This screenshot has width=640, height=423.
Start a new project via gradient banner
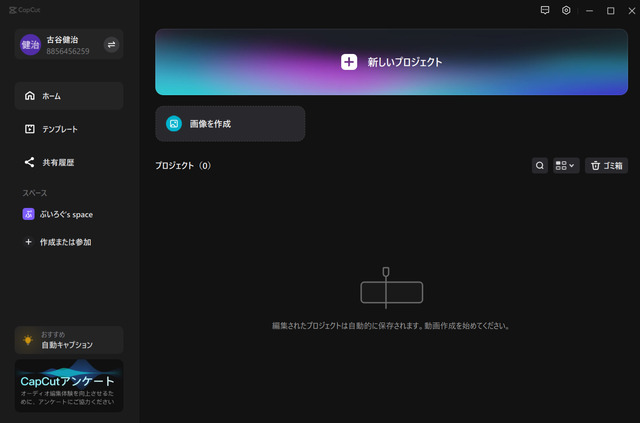[x=391, y=62]
